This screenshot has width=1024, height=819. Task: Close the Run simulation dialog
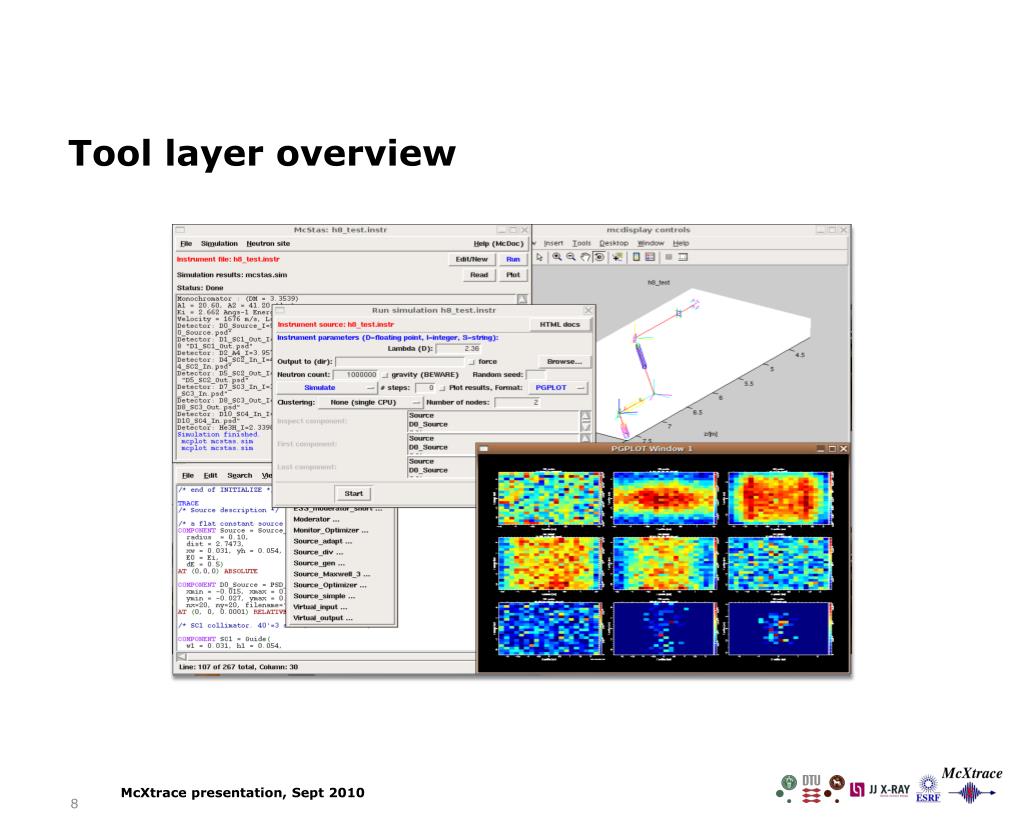(588, 310)
